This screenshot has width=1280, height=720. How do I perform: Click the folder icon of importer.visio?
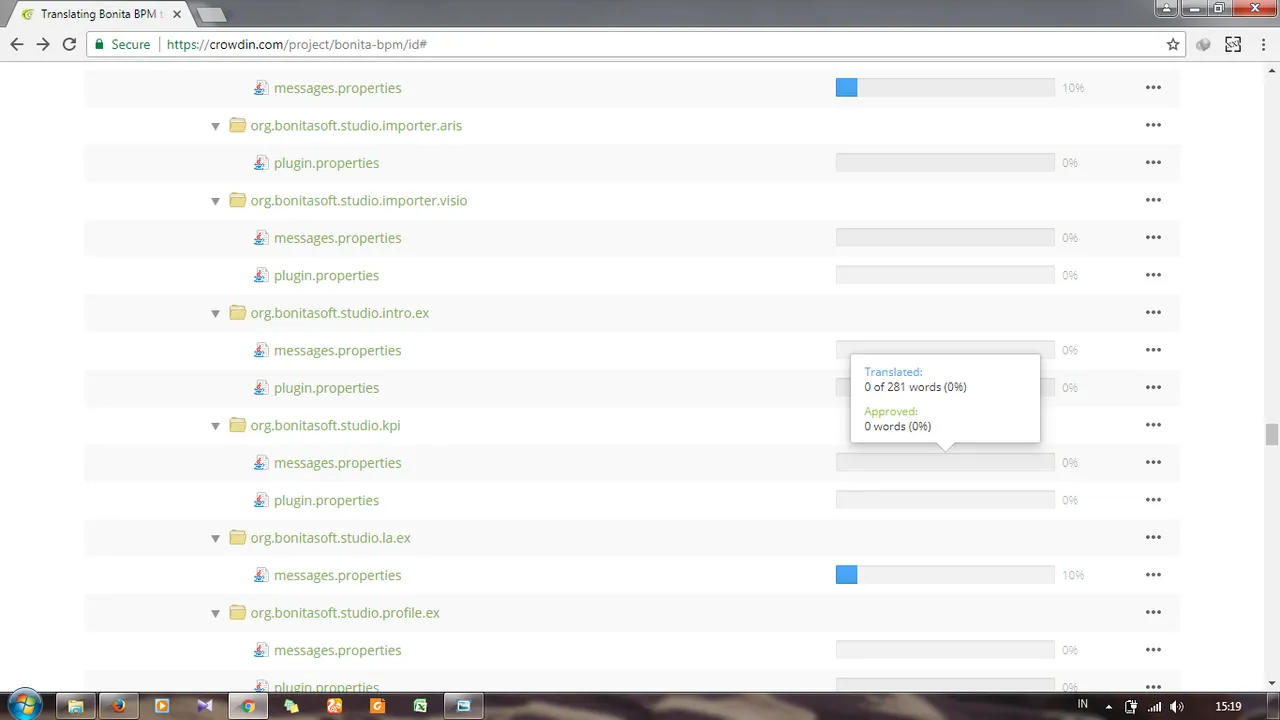click(237, 200)
